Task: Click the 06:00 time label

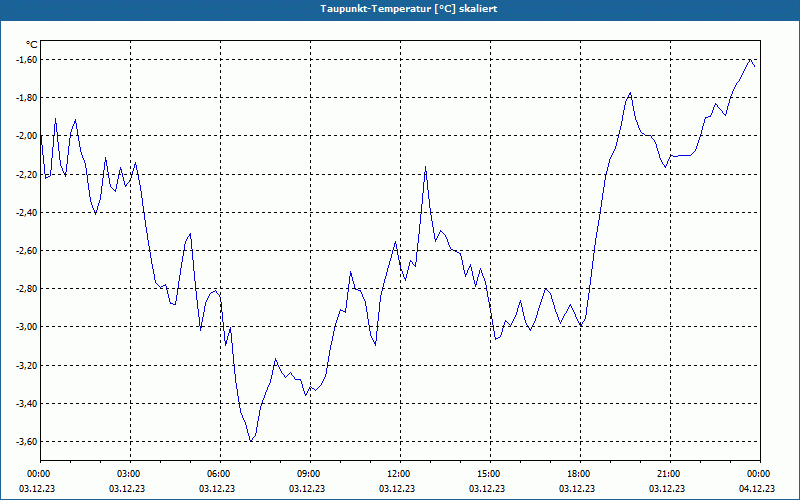Action: click(x=220, y=474)
